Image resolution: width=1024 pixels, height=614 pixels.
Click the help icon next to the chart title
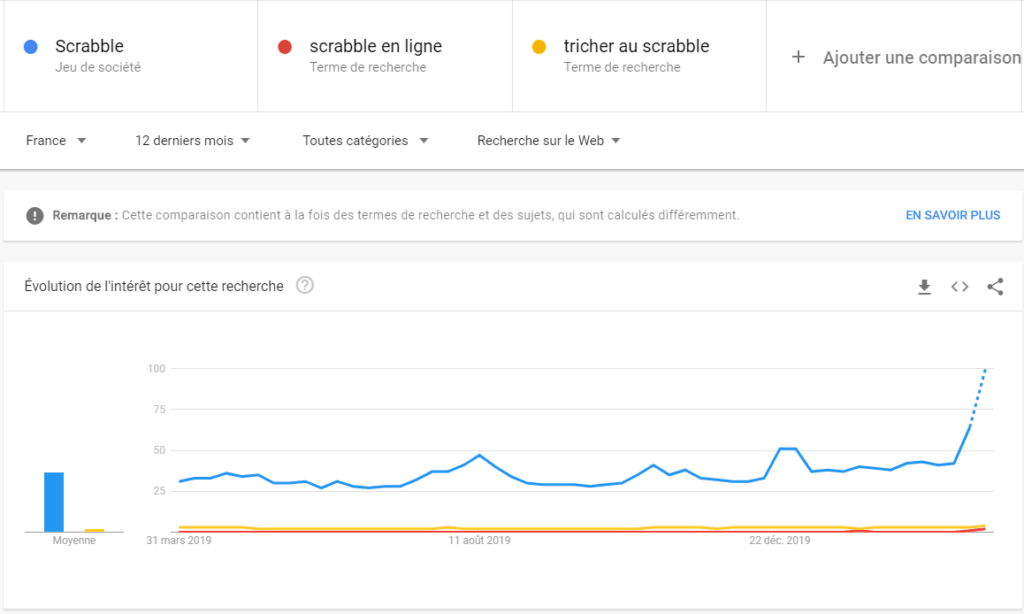303,285
